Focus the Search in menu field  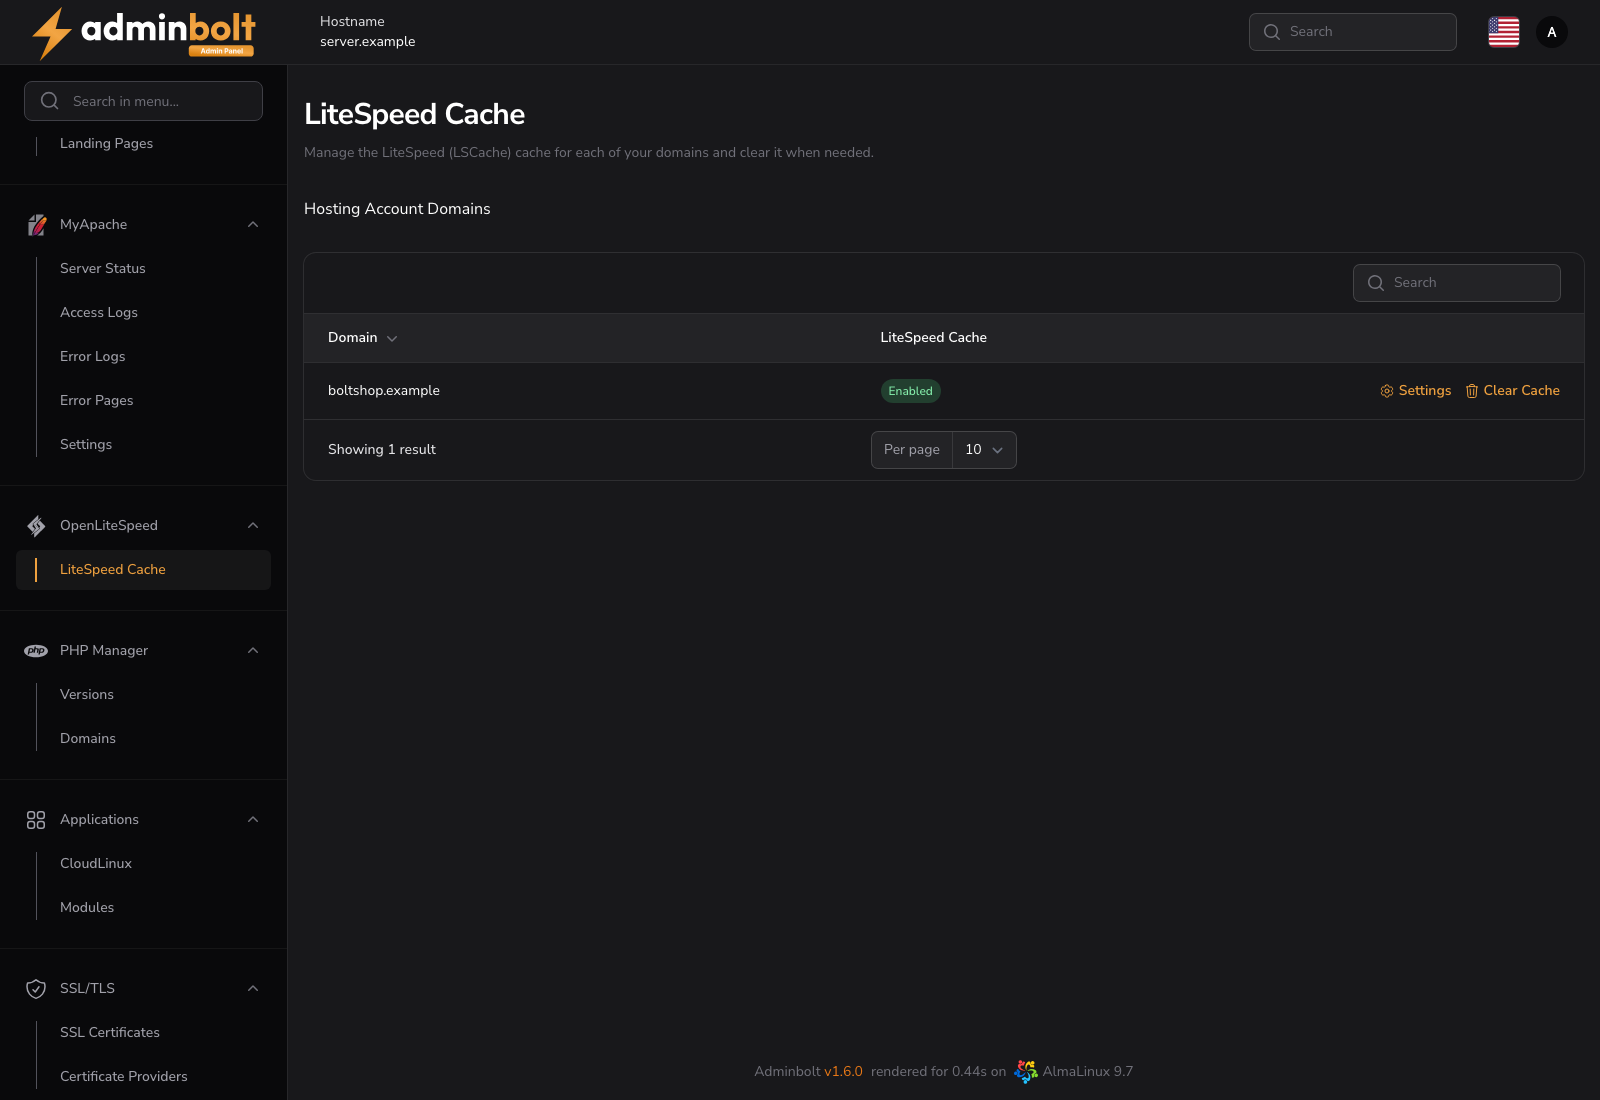point(143,101)
